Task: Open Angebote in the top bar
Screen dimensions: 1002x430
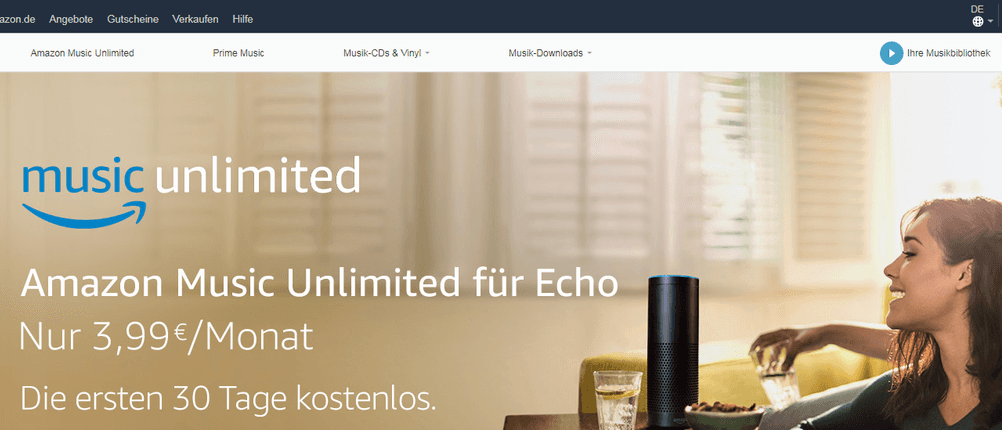Action: pos(71,19)
